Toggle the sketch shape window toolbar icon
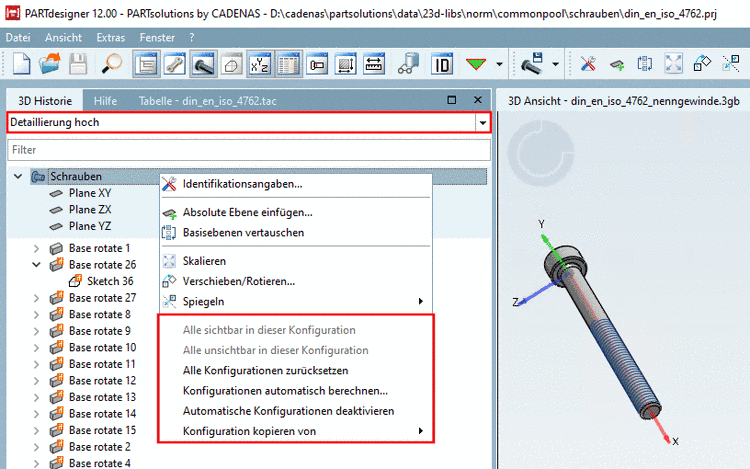 coord(232,64)
